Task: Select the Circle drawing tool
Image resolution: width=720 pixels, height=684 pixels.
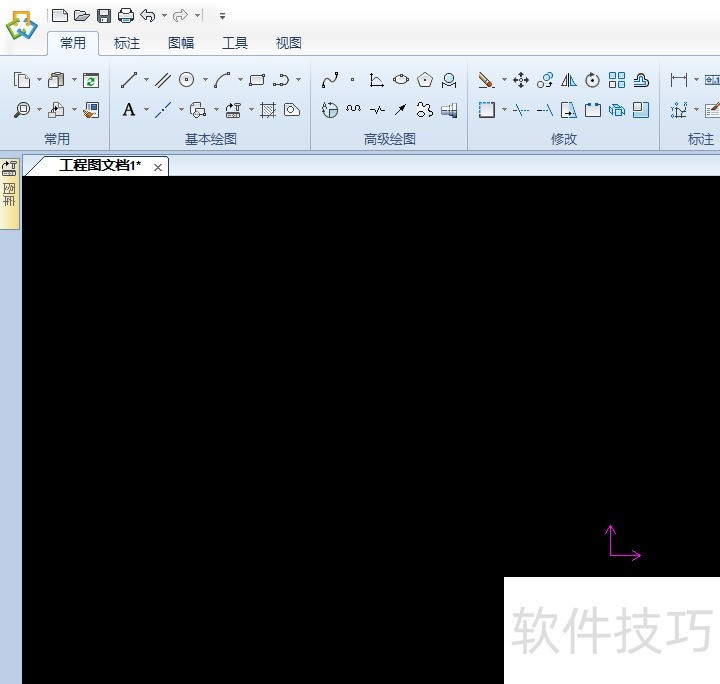Action: 186,80
